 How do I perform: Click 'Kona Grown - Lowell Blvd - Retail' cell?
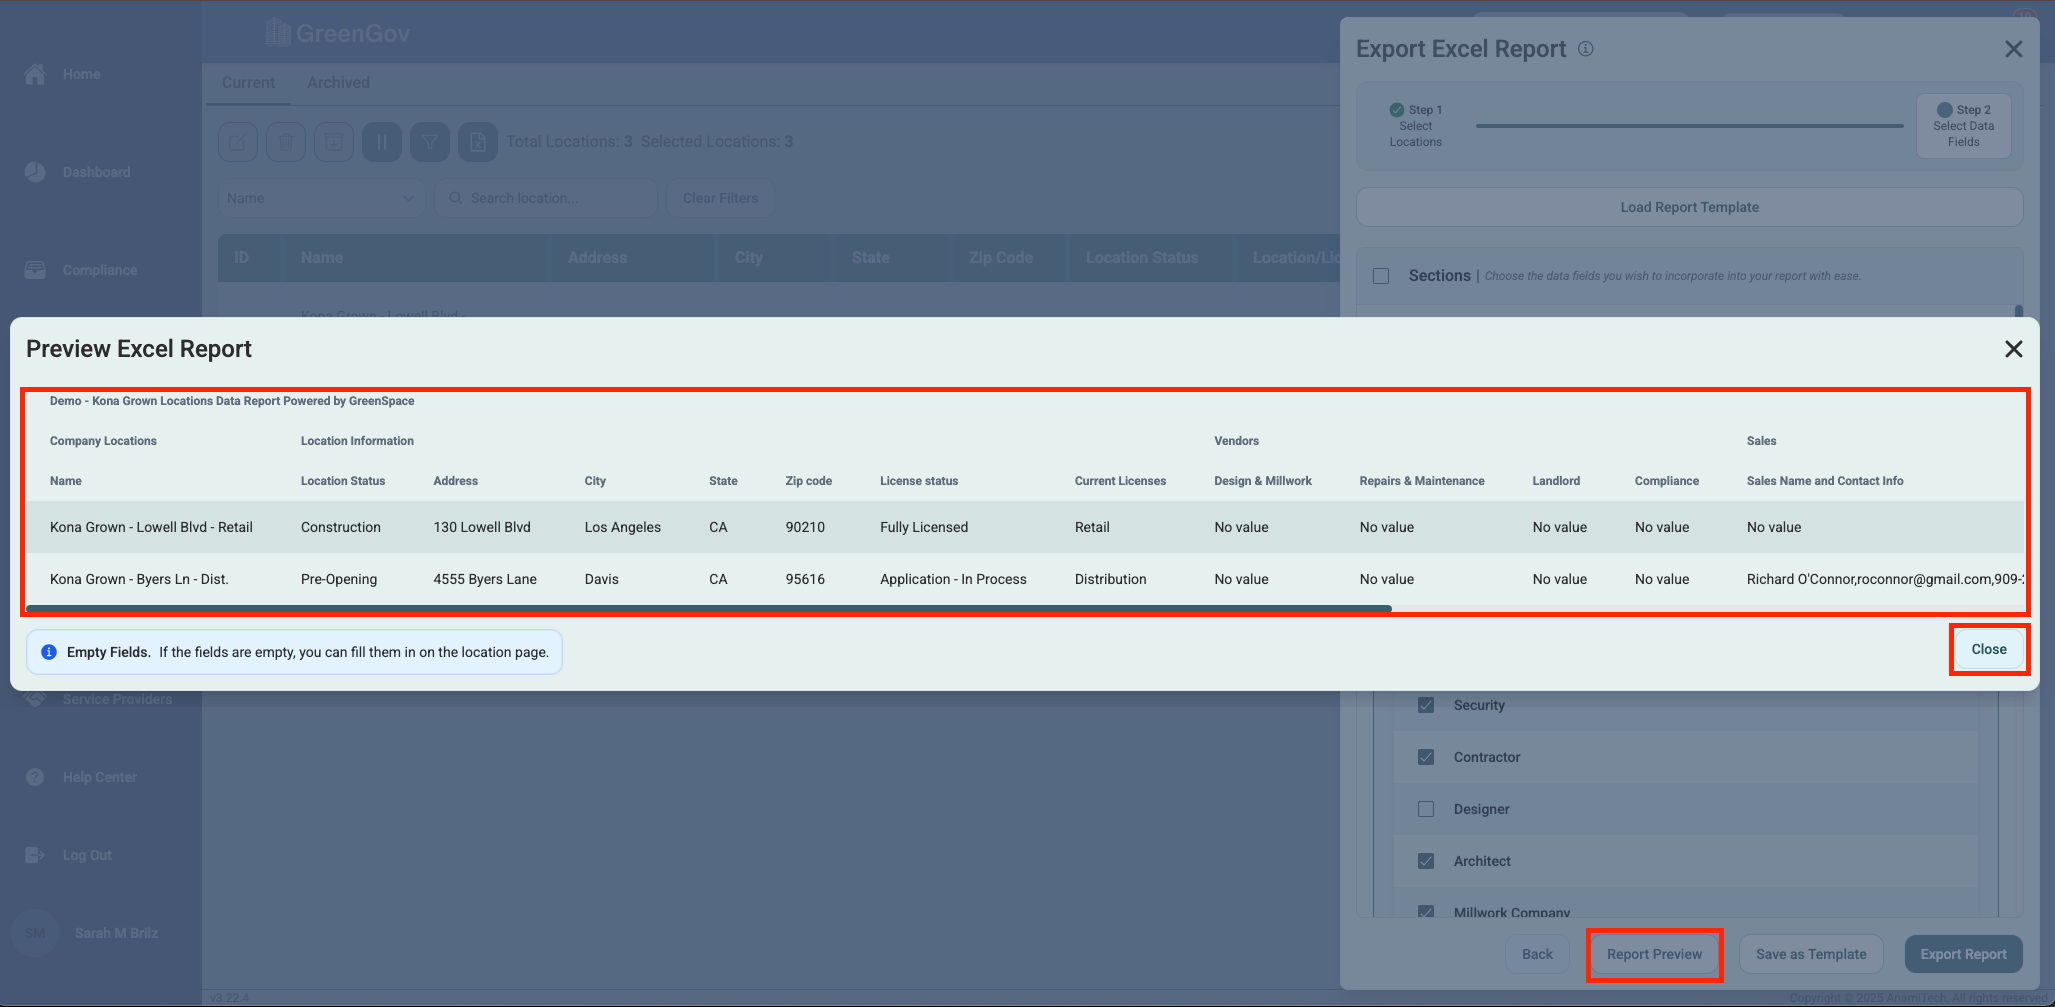pyautogui.click(x=151, y=527)
